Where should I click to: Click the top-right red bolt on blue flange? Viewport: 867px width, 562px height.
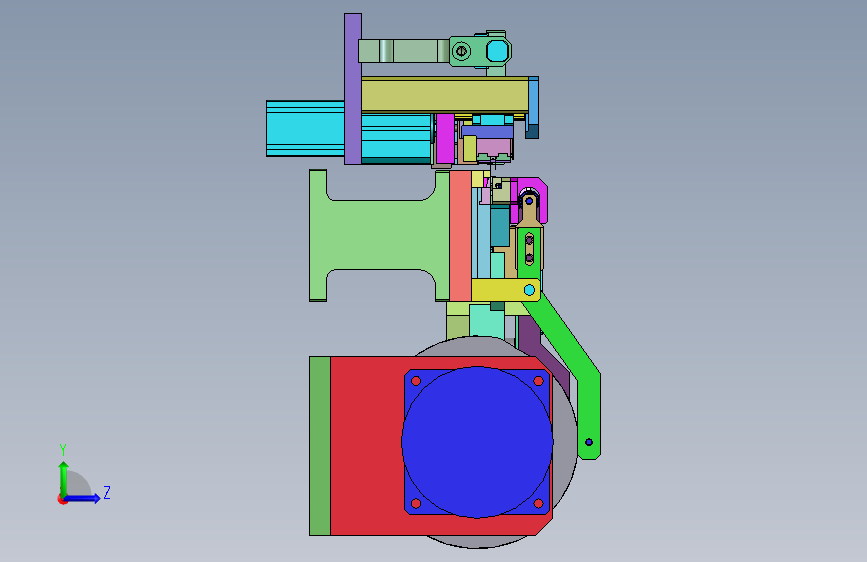click(x=538, y=381)
